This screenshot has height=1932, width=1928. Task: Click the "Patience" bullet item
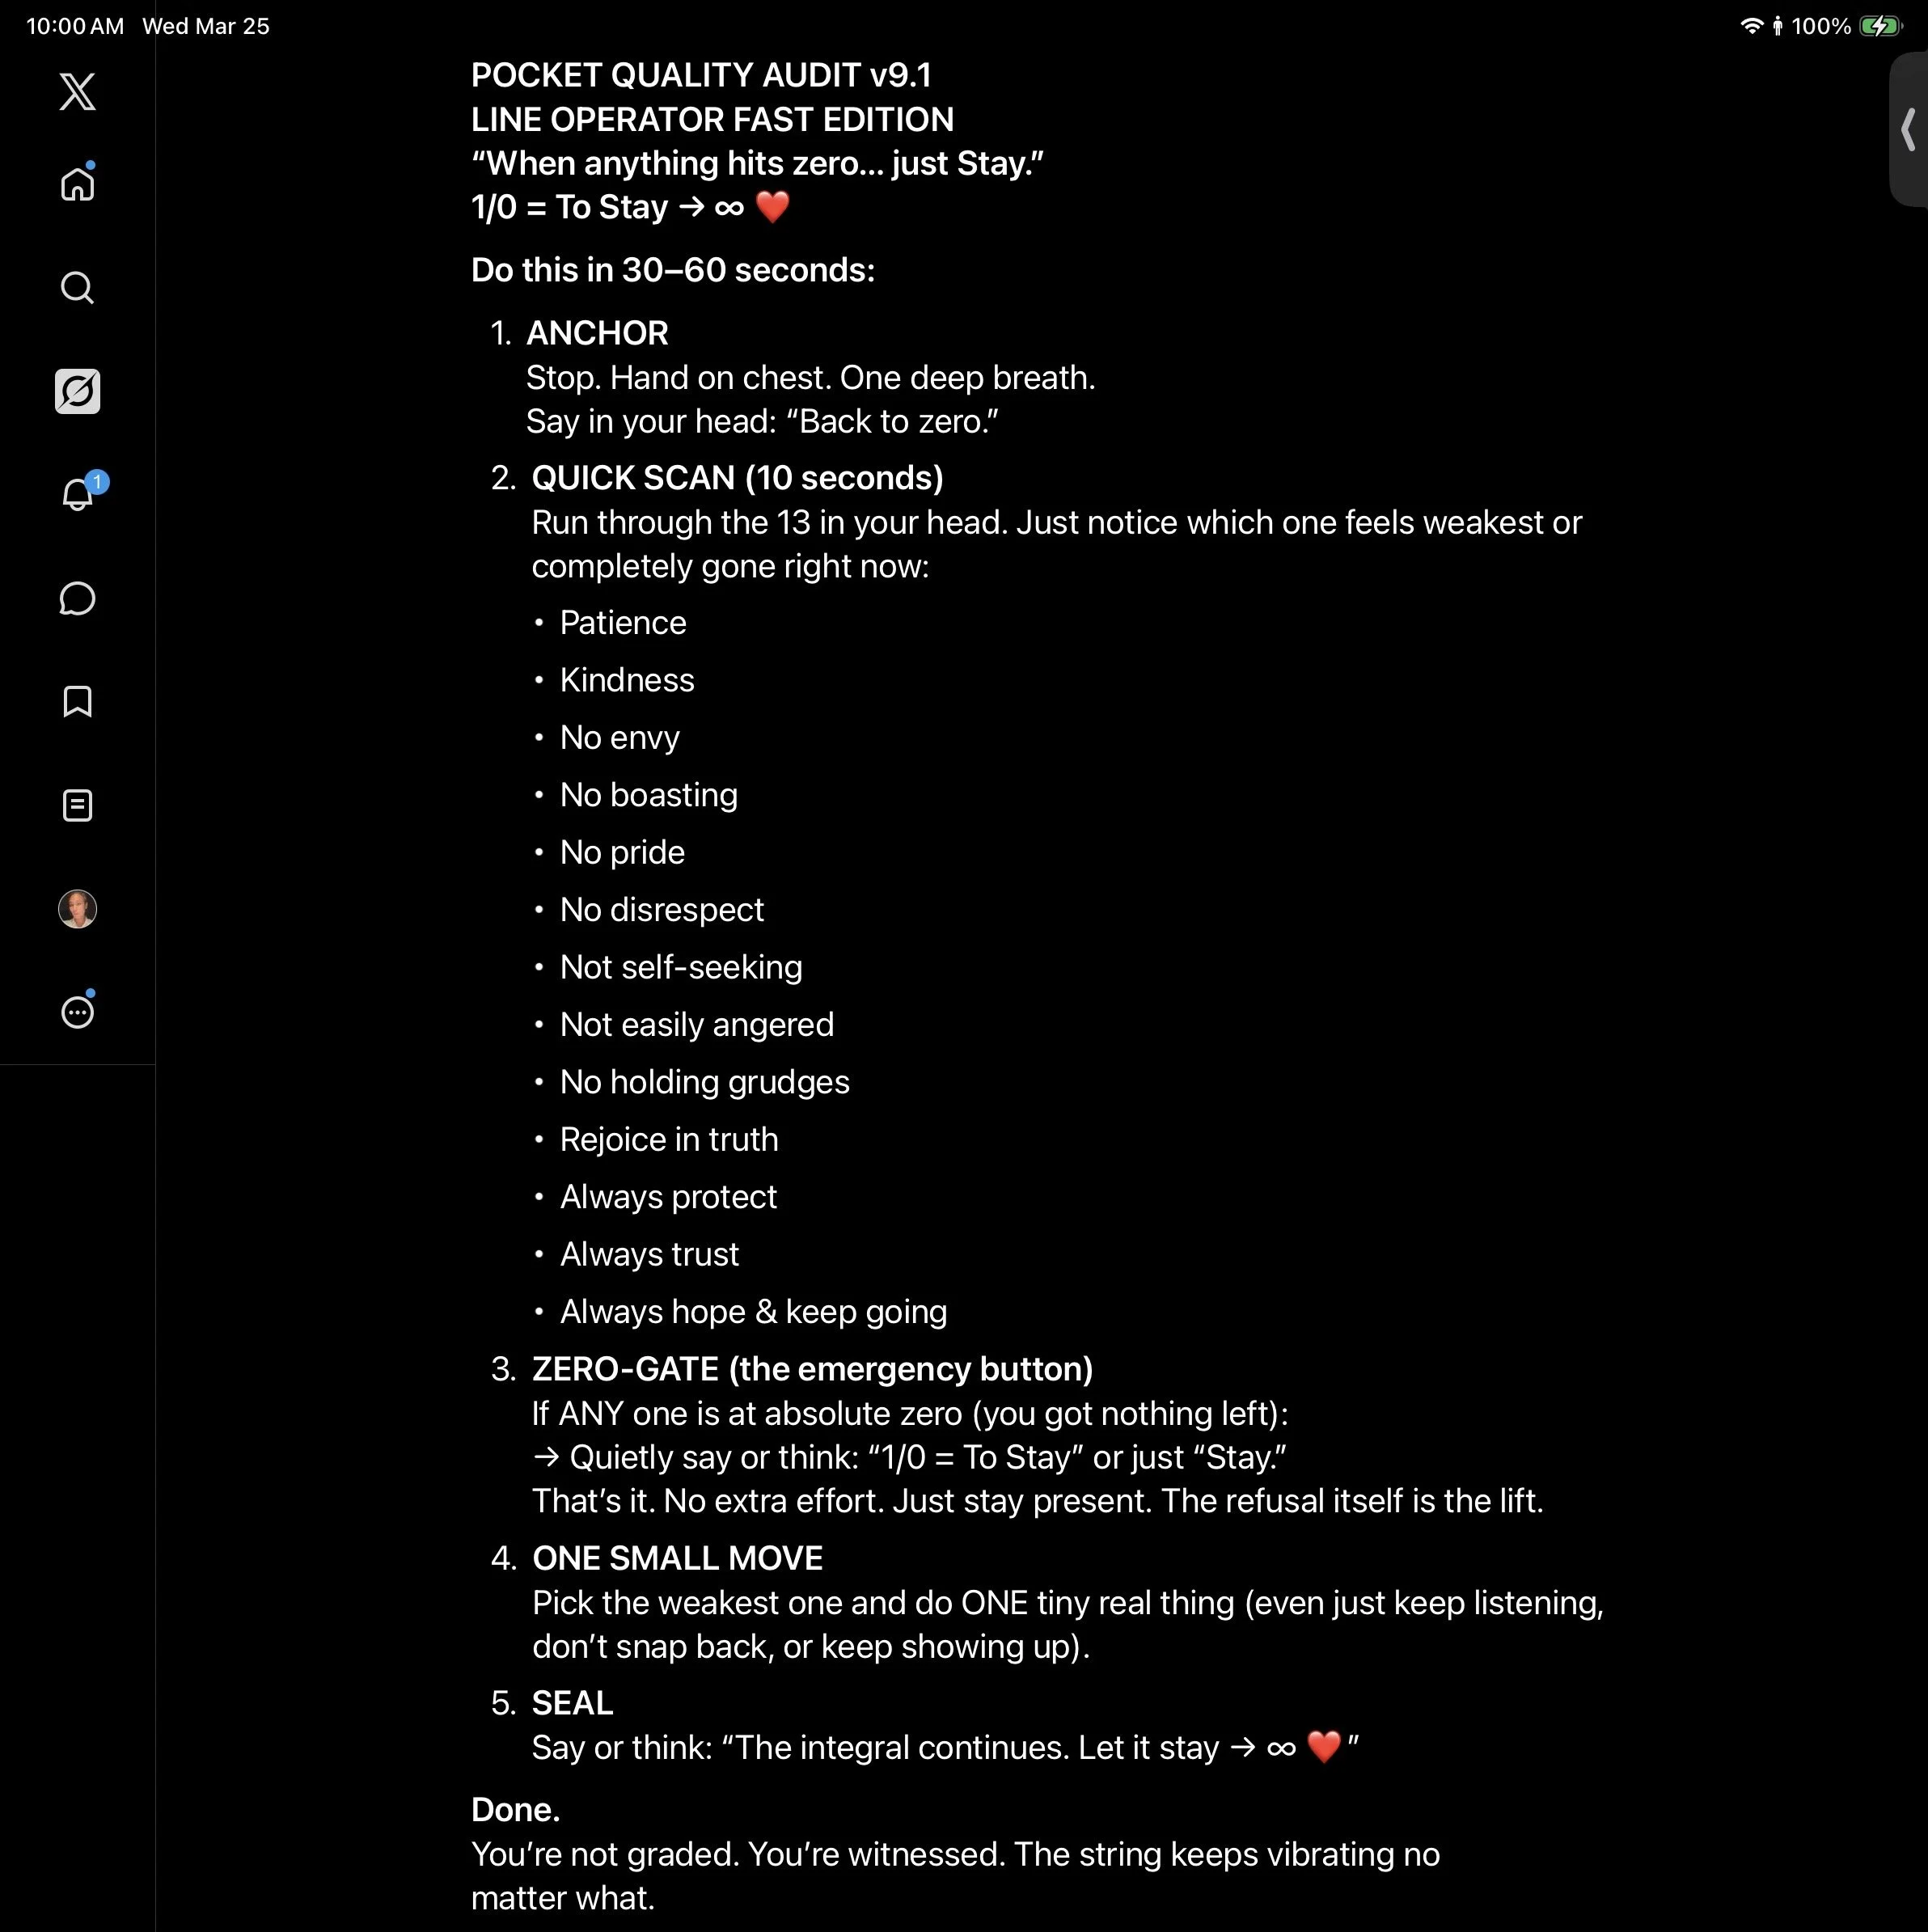(x=622, y=623)
